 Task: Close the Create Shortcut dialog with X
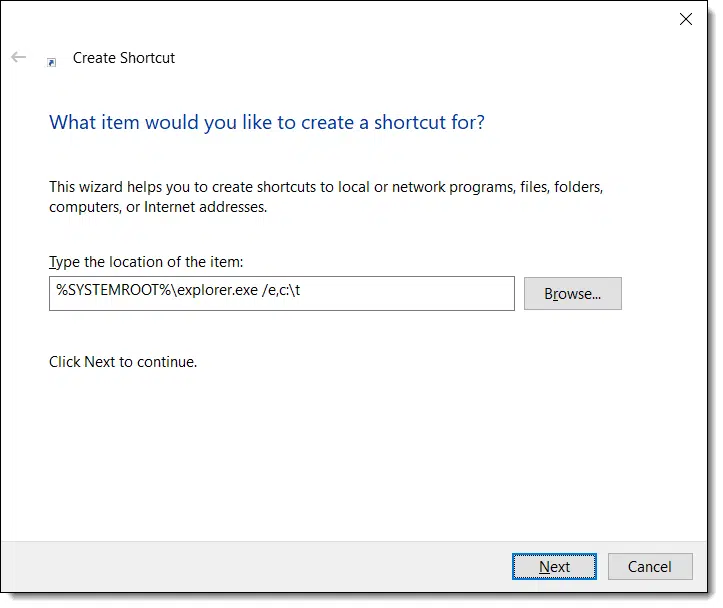pos(686,19)
